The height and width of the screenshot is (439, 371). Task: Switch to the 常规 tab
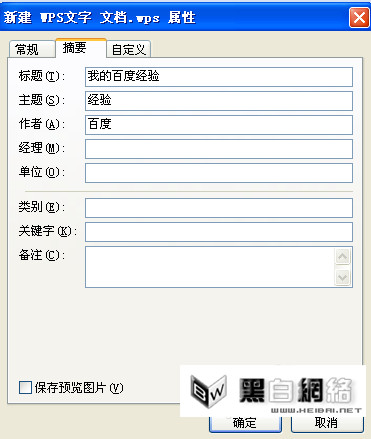coord(32,49)
